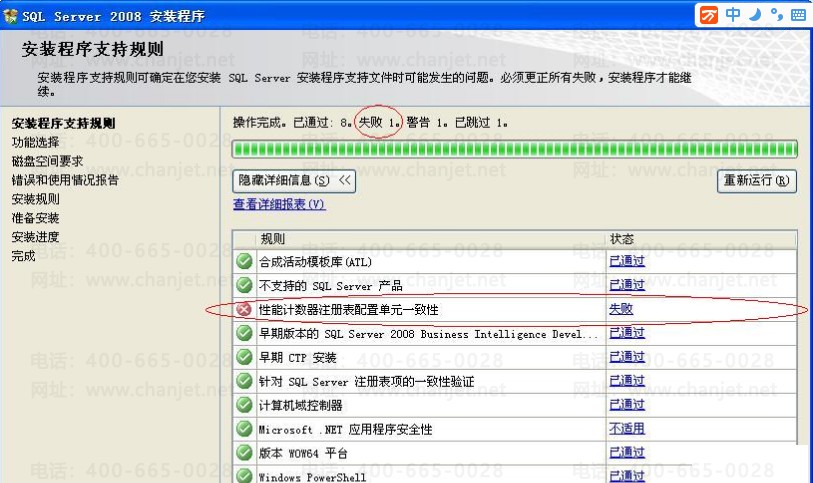Image resolution: width=813 pixels, height=483 pixels.
Task: Select rule text 计算机域控制器
Action: click(301, 405)
